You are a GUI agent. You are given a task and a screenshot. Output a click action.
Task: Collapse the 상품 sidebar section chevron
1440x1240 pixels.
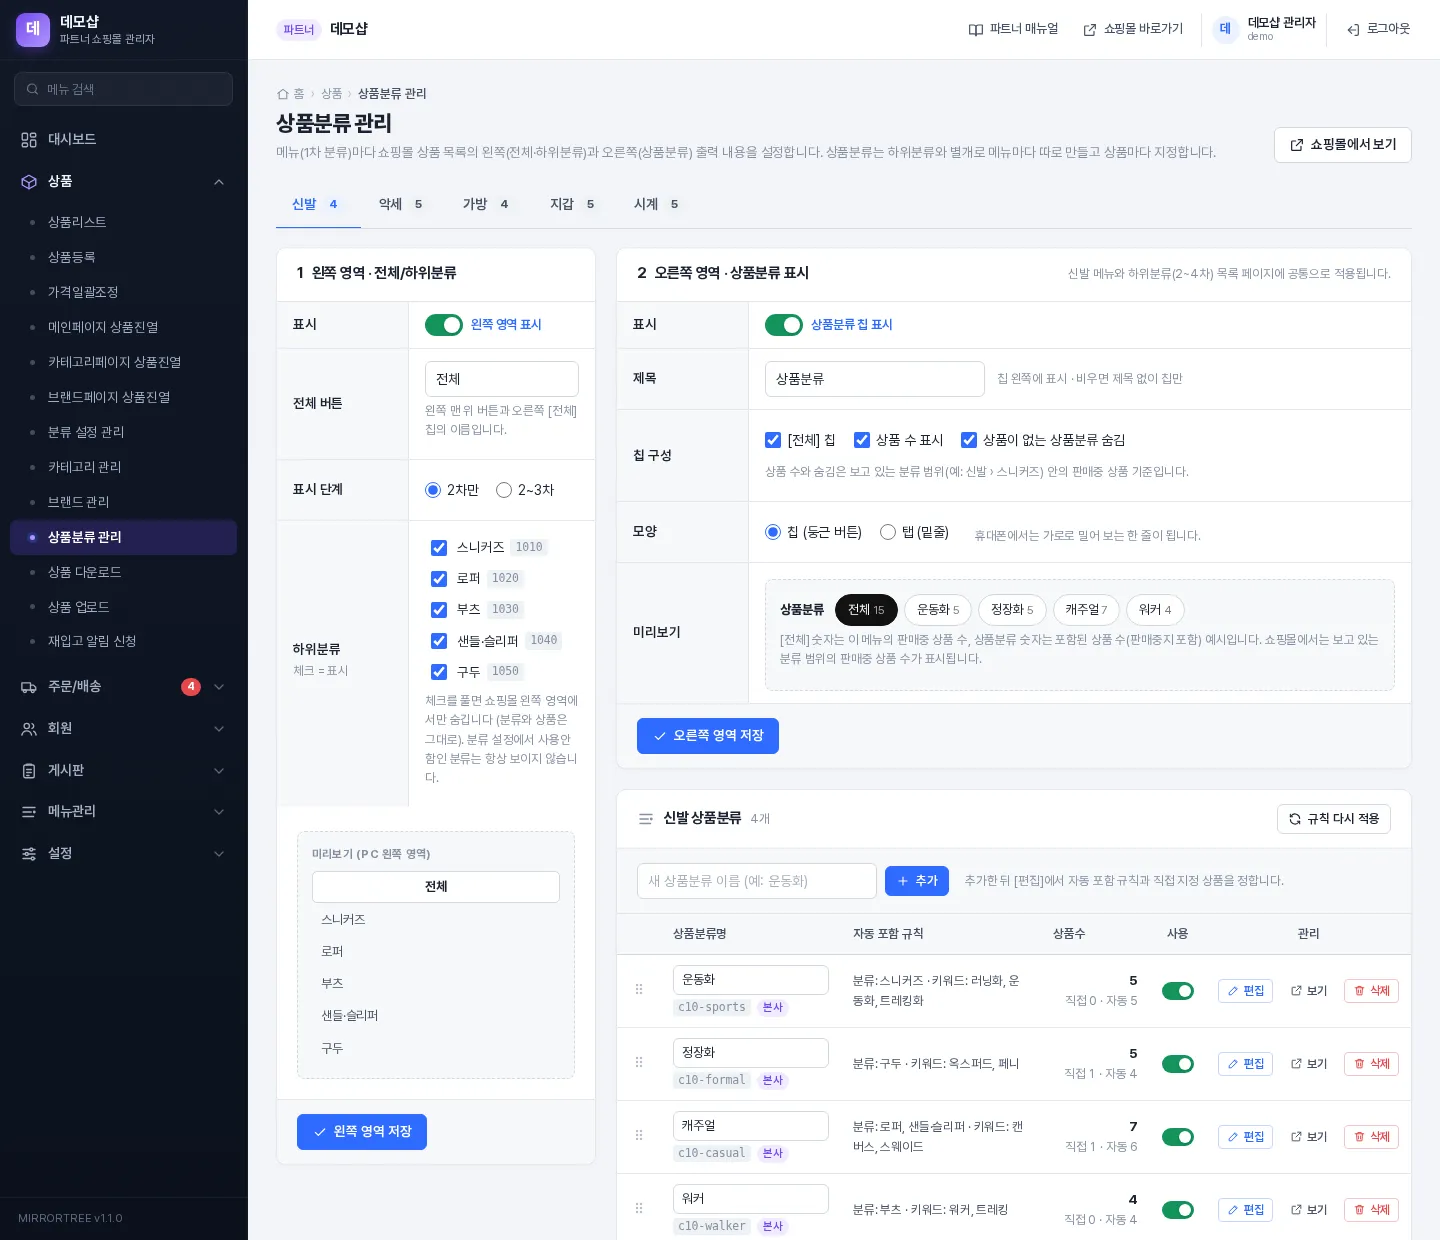click(x=219, y=182)
